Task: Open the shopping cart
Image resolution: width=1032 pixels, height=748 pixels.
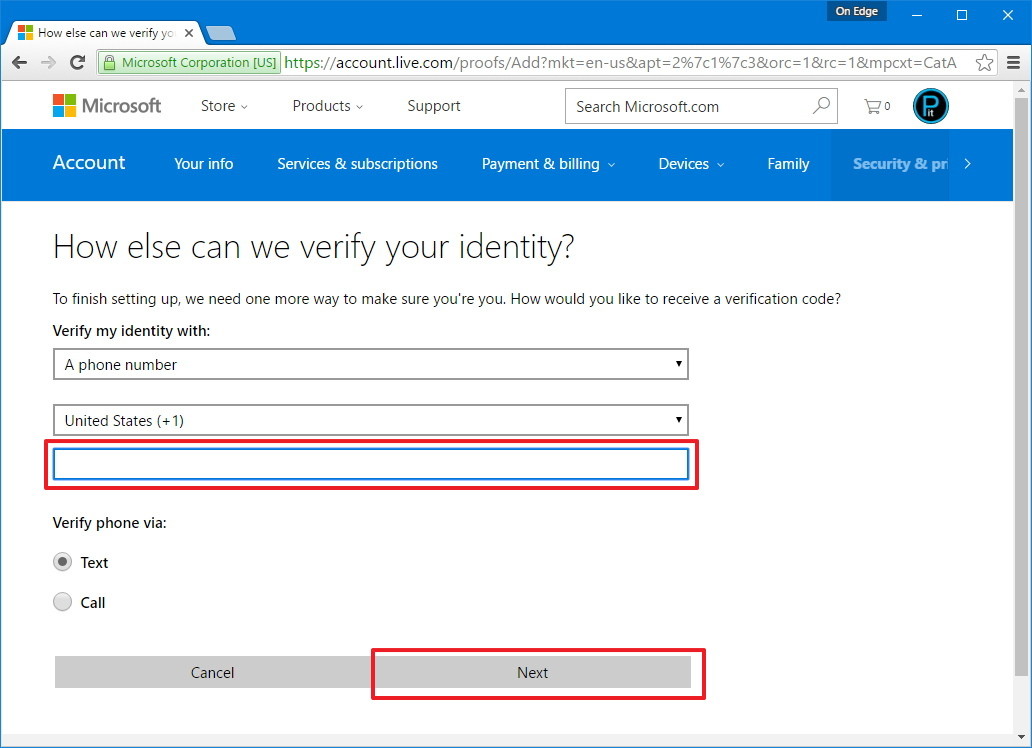Action: tap(873, 105)
